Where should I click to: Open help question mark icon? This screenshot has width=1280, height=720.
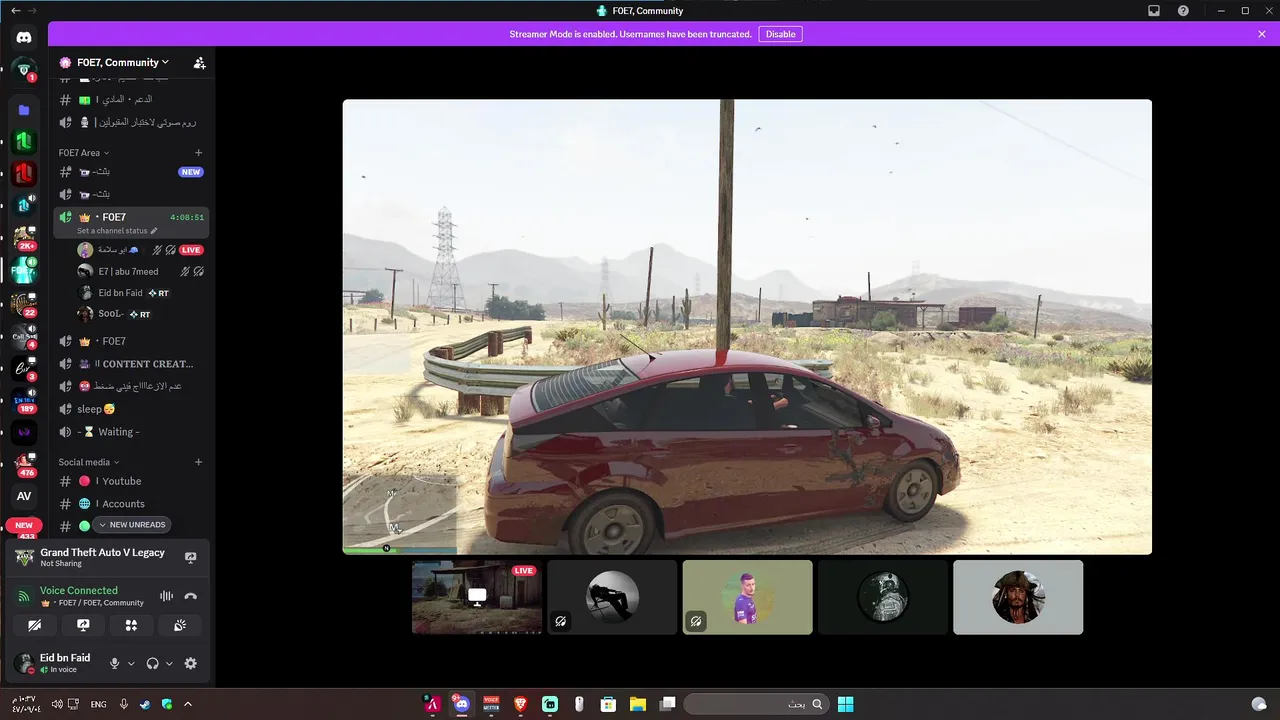pyautogui.click(x=1183, y=11)
